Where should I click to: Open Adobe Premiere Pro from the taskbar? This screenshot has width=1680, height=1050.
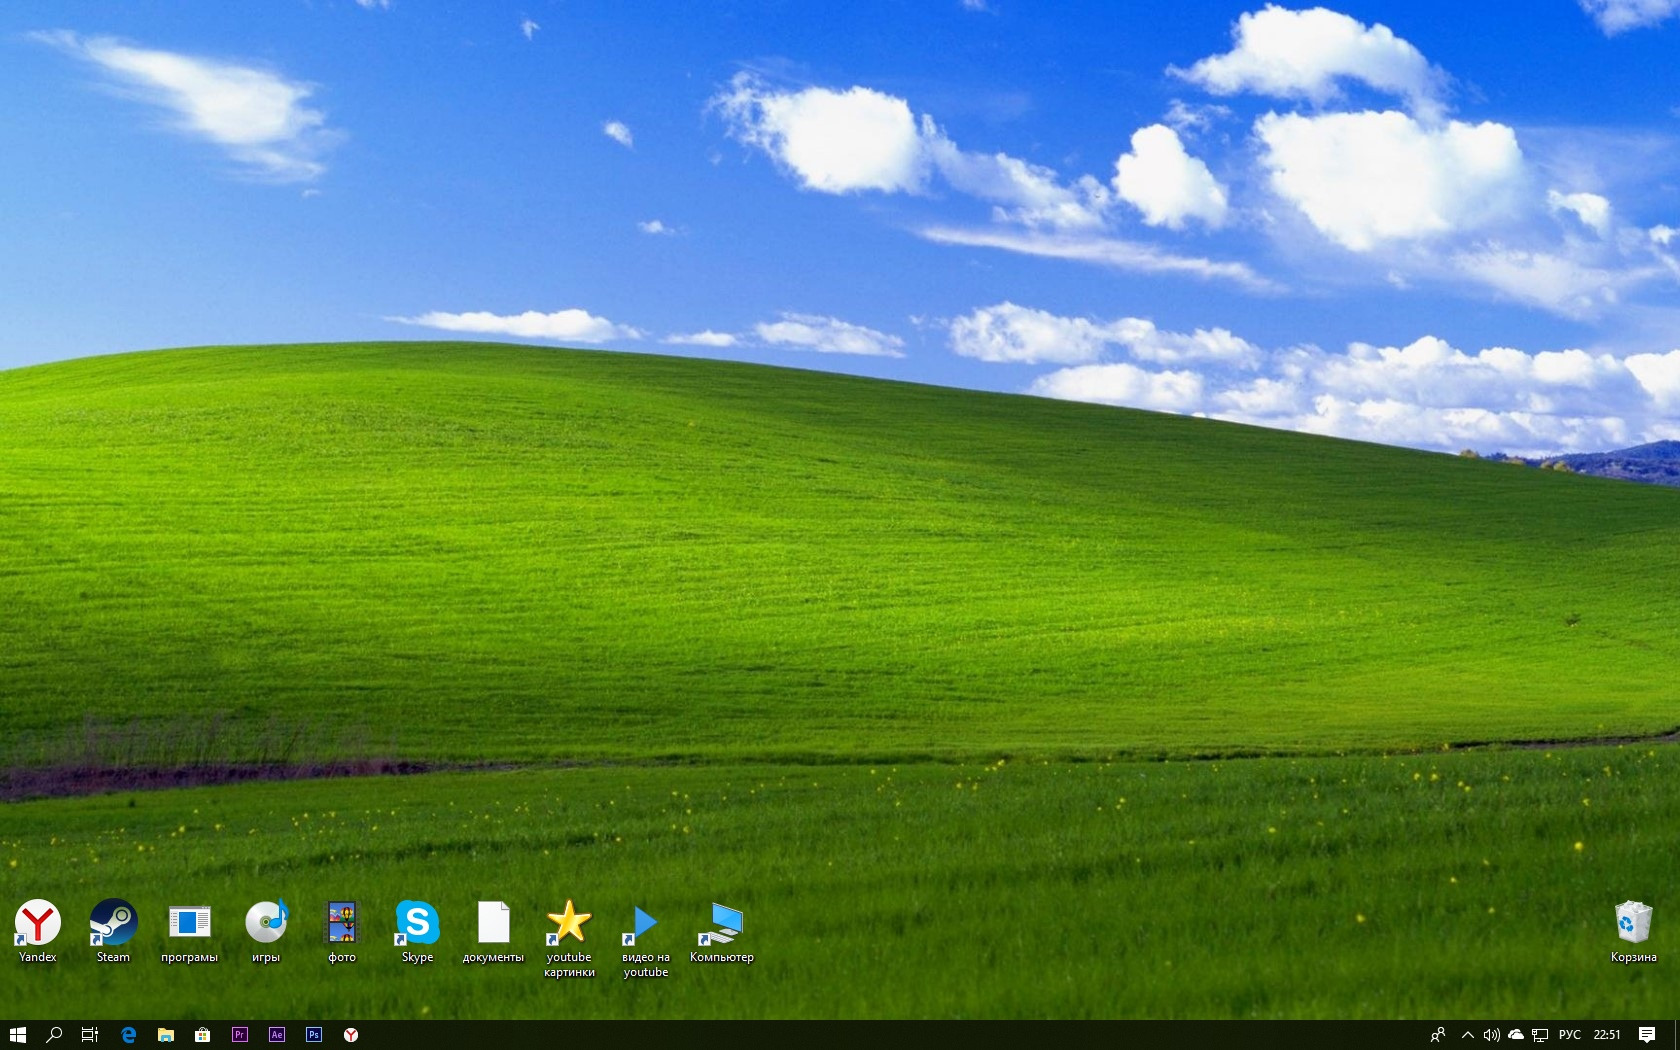pyautogui.click(x=240, y=1035)
